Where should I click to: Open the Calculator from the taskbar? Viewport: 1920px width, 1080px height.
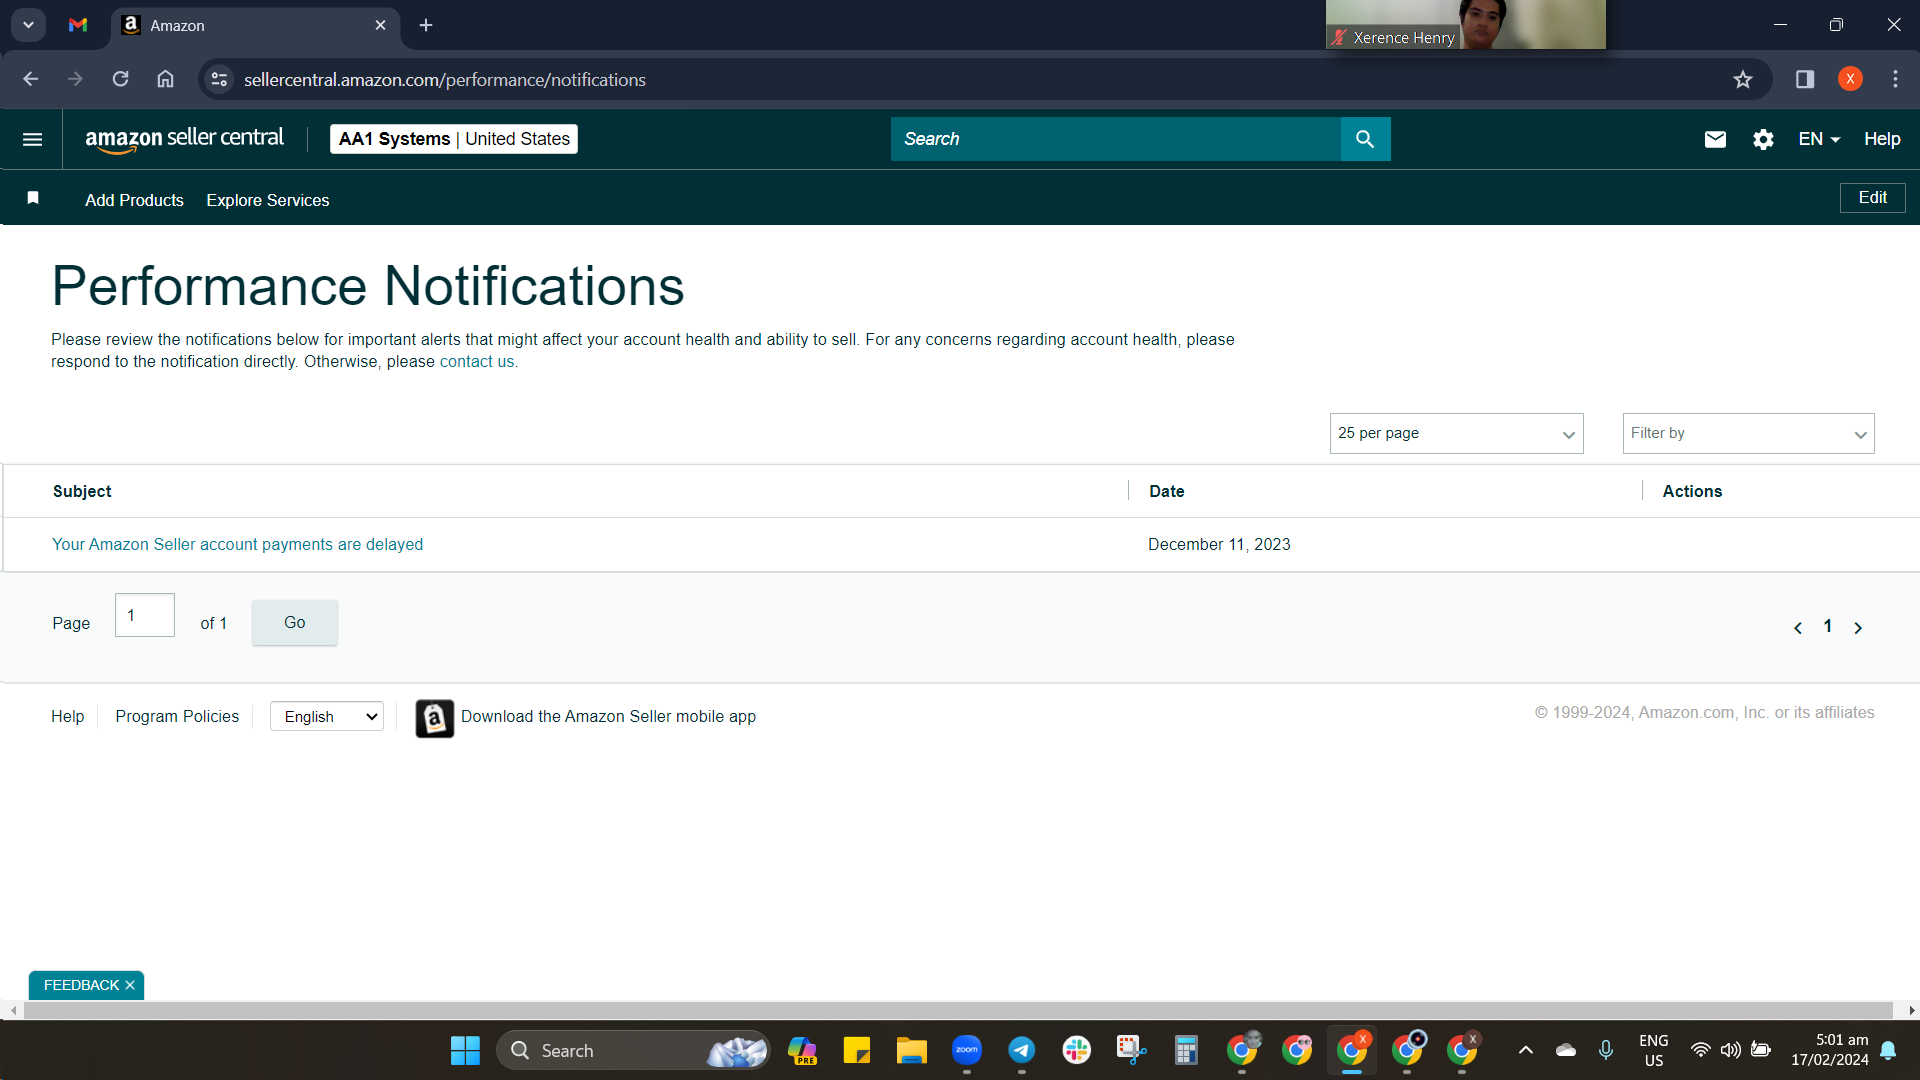click(x=1186, y=1050)
